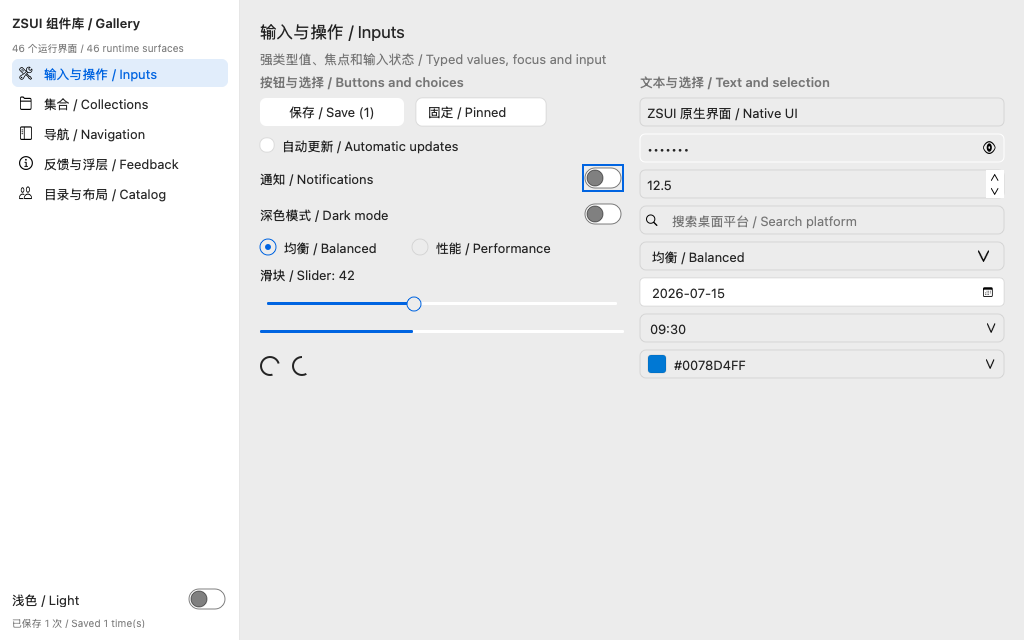Screen dimensions: 1024x640
Task: Click the sidebar panel icon beside Navigation
Action: (25, 133)
